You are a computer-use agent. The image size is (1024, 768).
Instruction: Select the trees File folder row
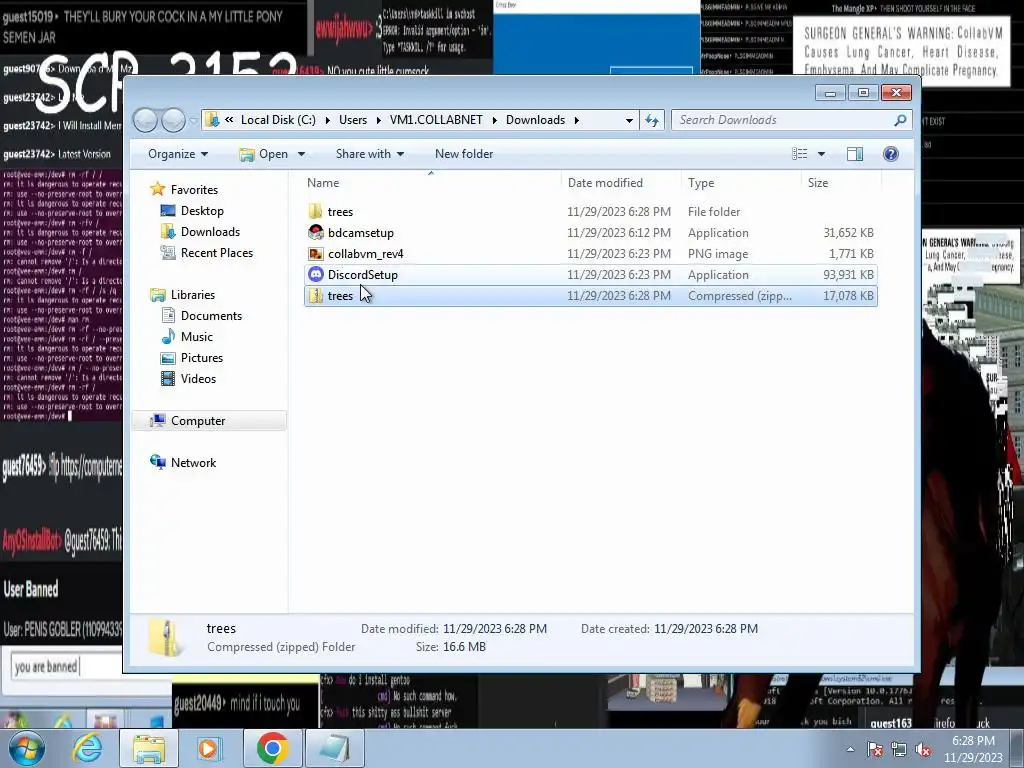pos(590,212)
